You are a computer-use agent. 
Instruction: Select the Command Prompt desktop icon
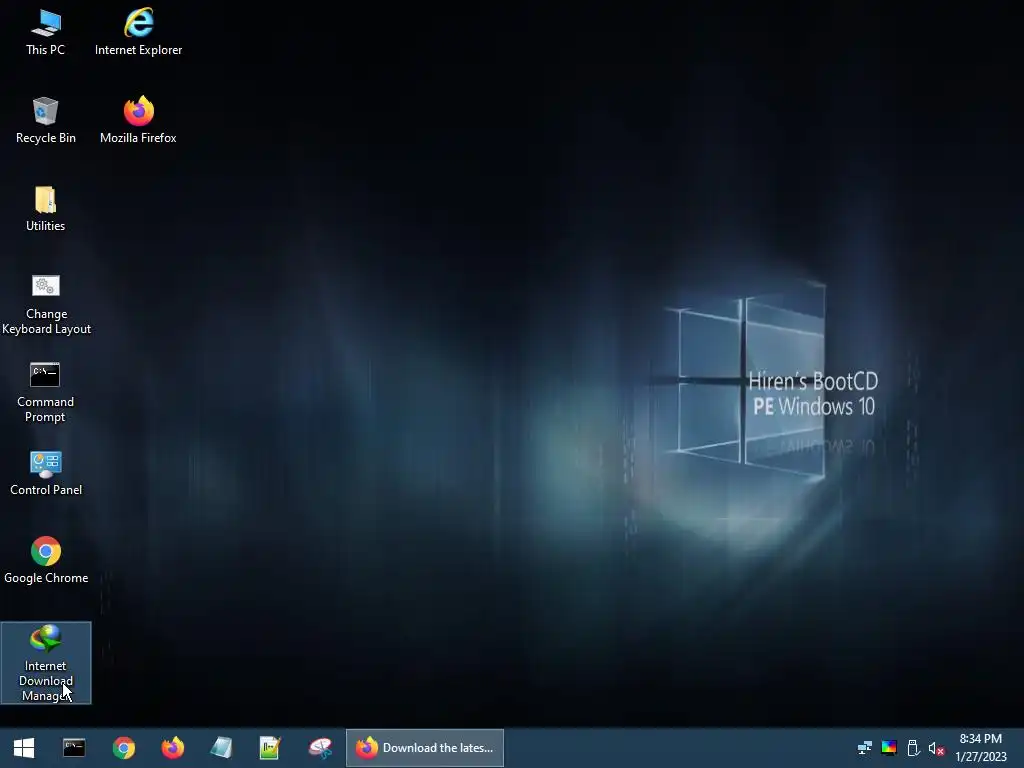pos(46,393)
